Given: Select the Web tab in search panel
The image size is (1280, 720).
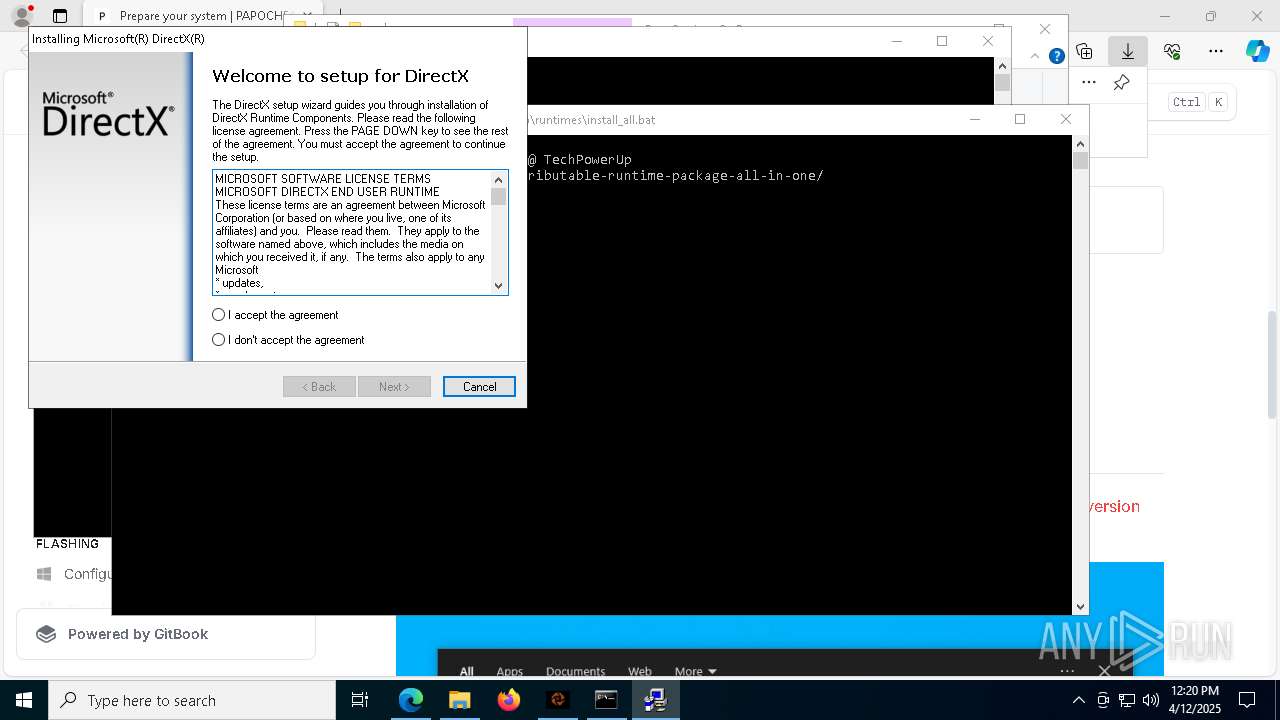Looking at the screenshot, I should pos(640,671).
